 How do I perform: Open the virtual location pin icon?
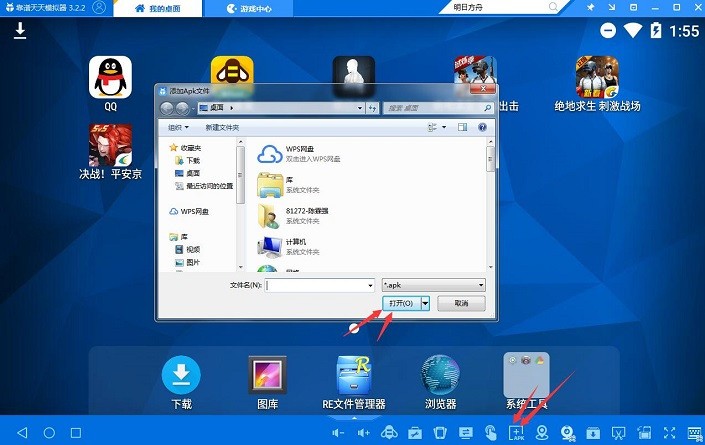click(x=542, y=432)
